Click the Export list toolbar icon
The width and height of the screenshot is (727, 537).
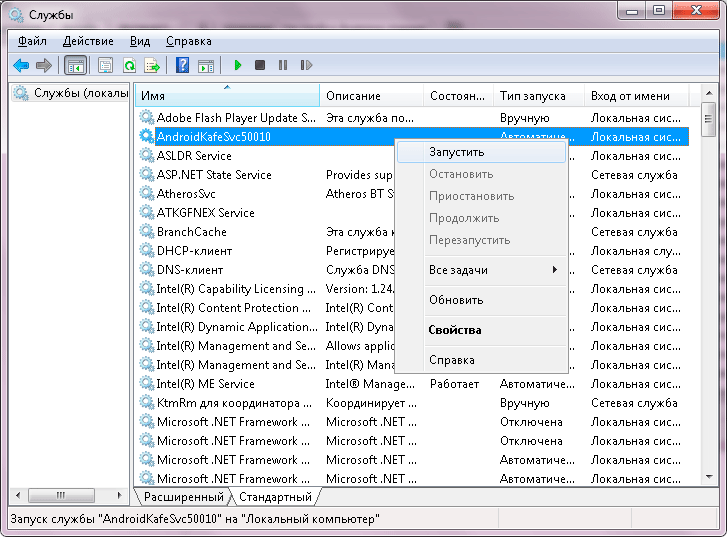click(152, 65)
